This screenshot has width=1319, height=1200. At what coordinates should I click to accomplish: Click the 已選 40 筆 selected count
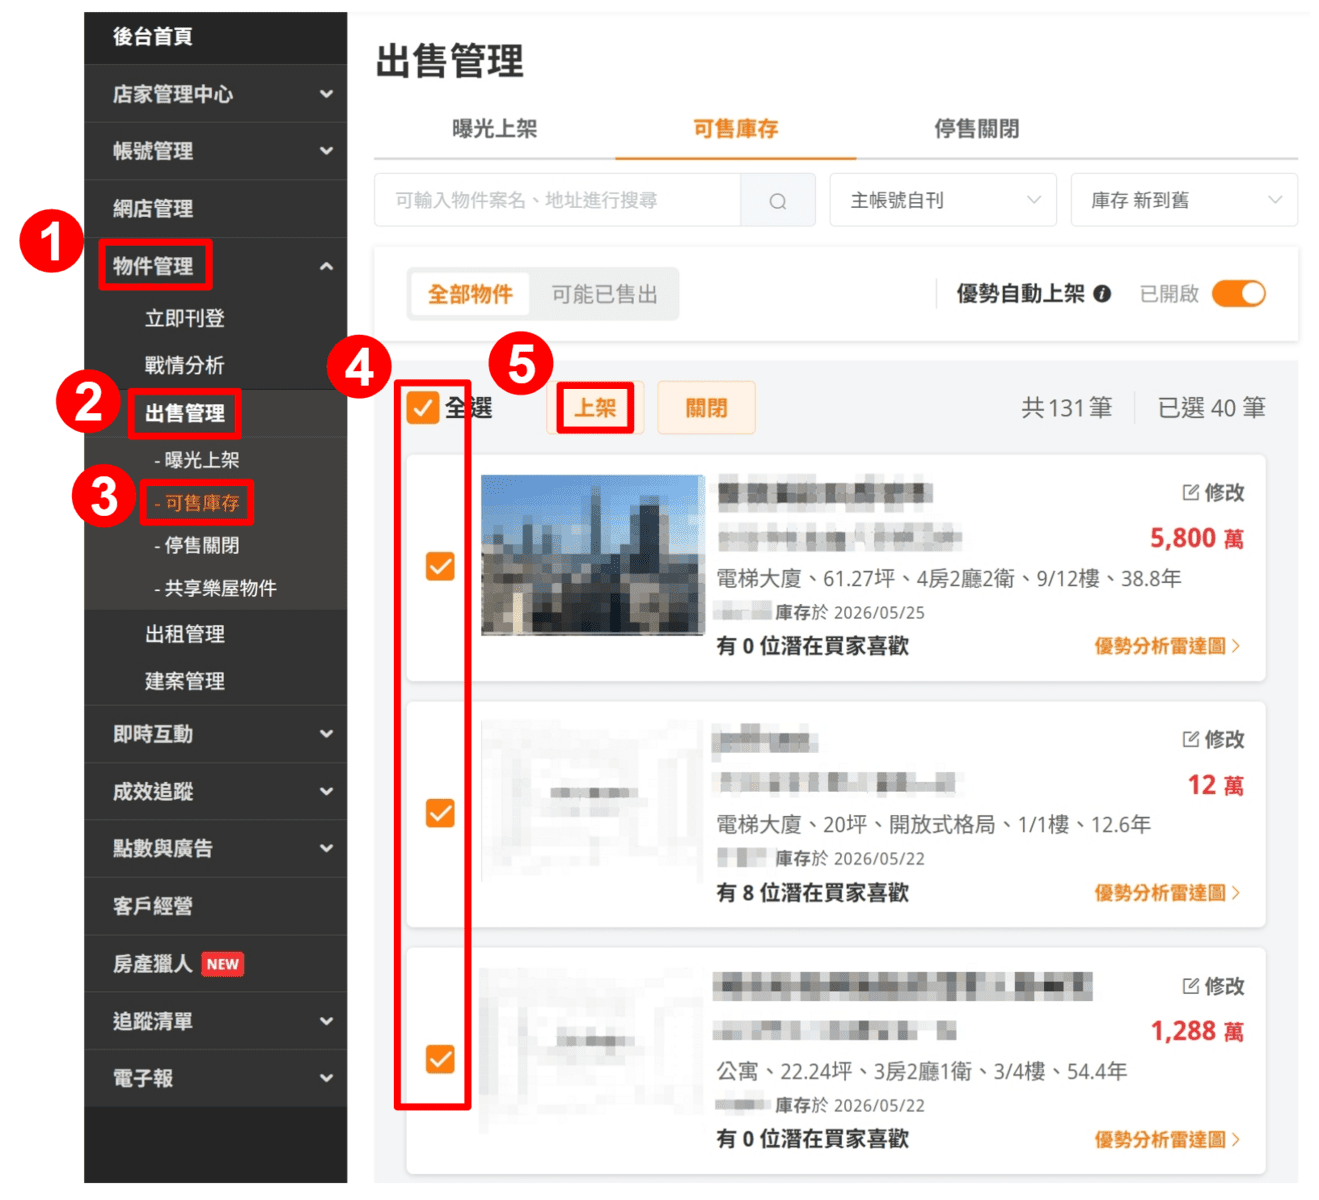tap(1212, 408)
